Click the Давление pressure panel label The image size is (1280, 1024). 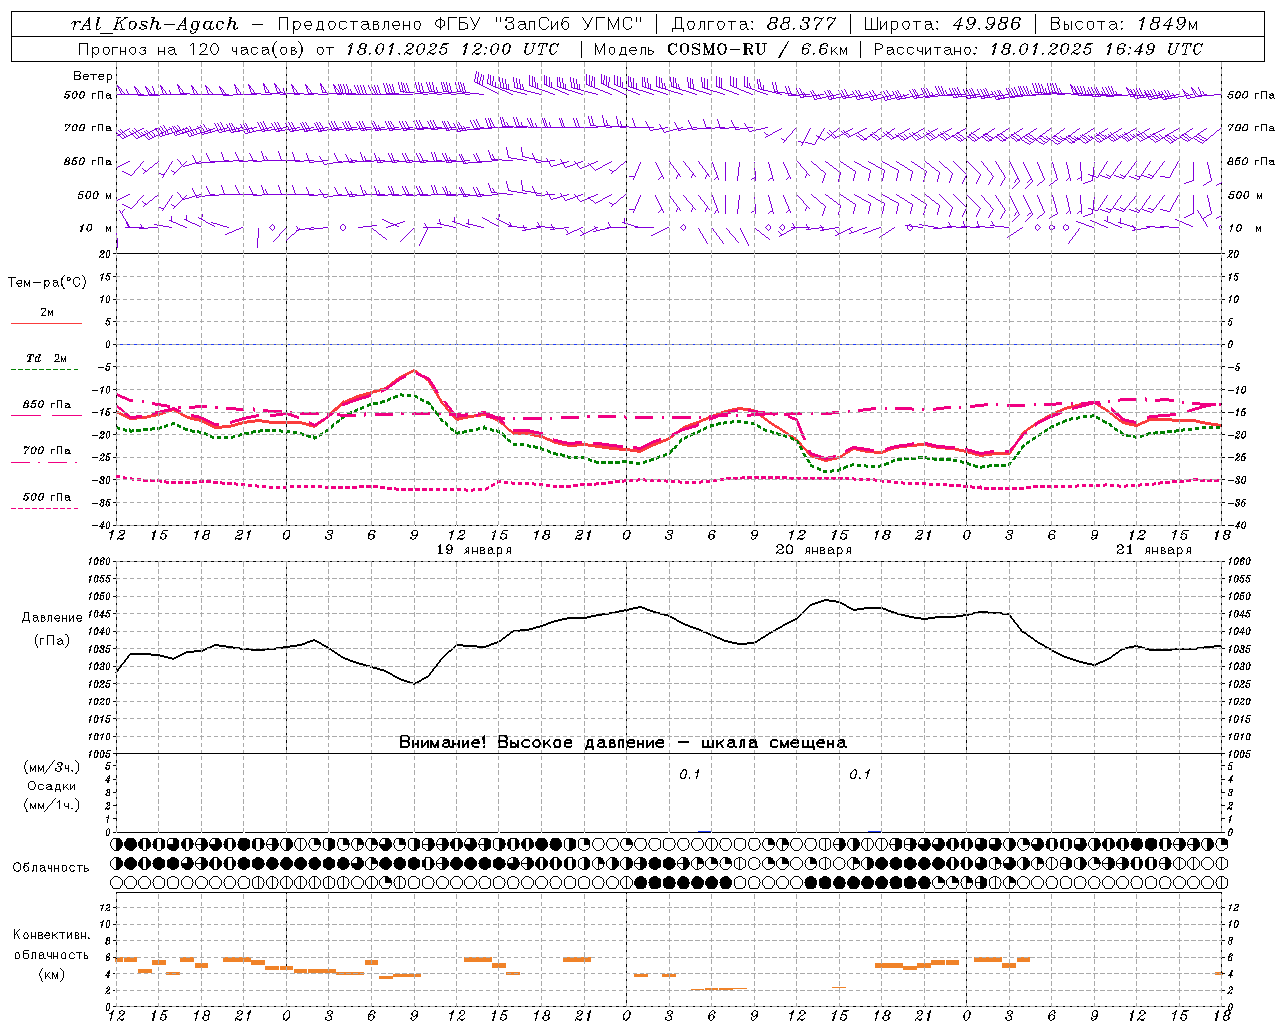click(52, 618)
